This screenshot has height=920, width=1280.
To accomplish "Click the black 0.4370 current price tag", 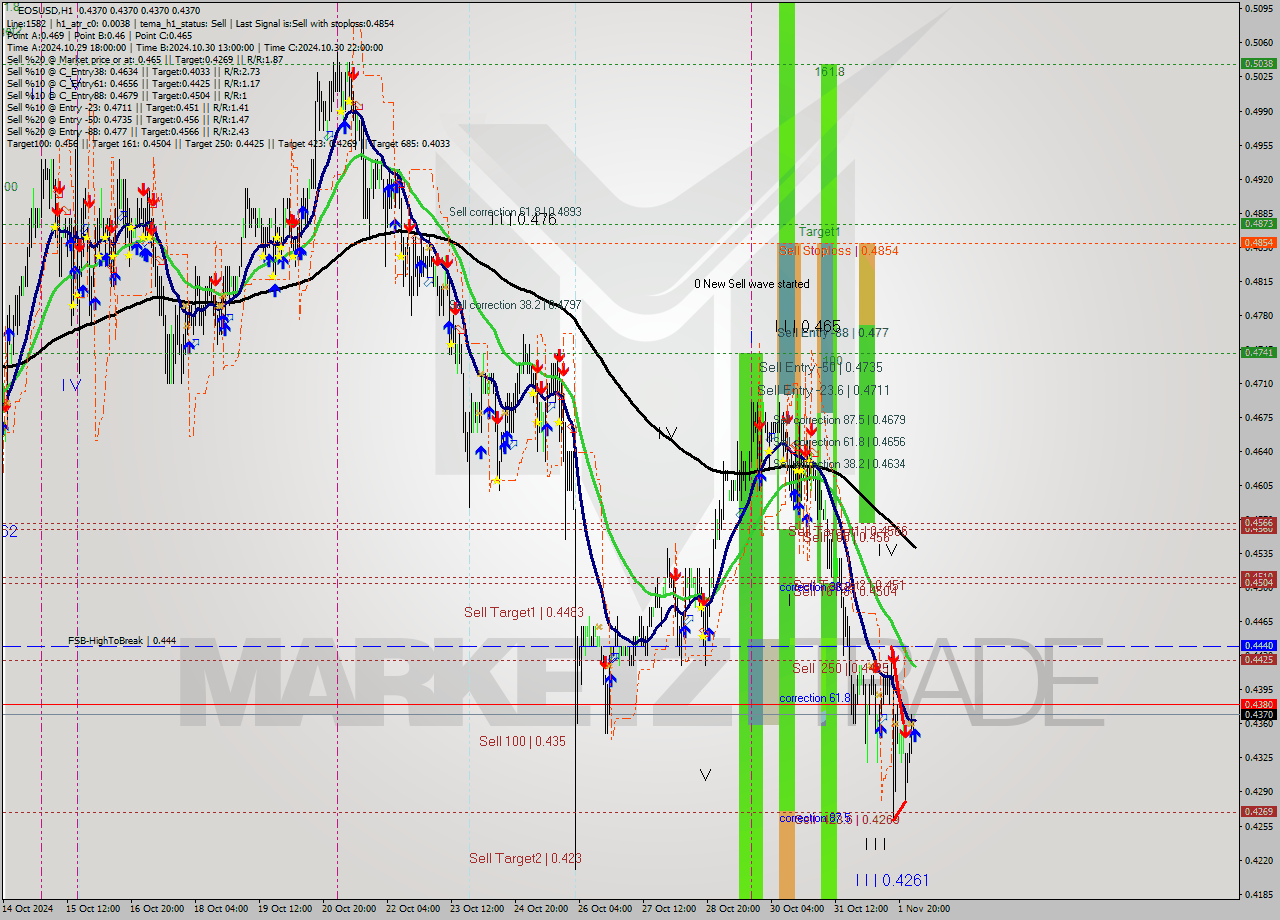I will click(1258, 714).
